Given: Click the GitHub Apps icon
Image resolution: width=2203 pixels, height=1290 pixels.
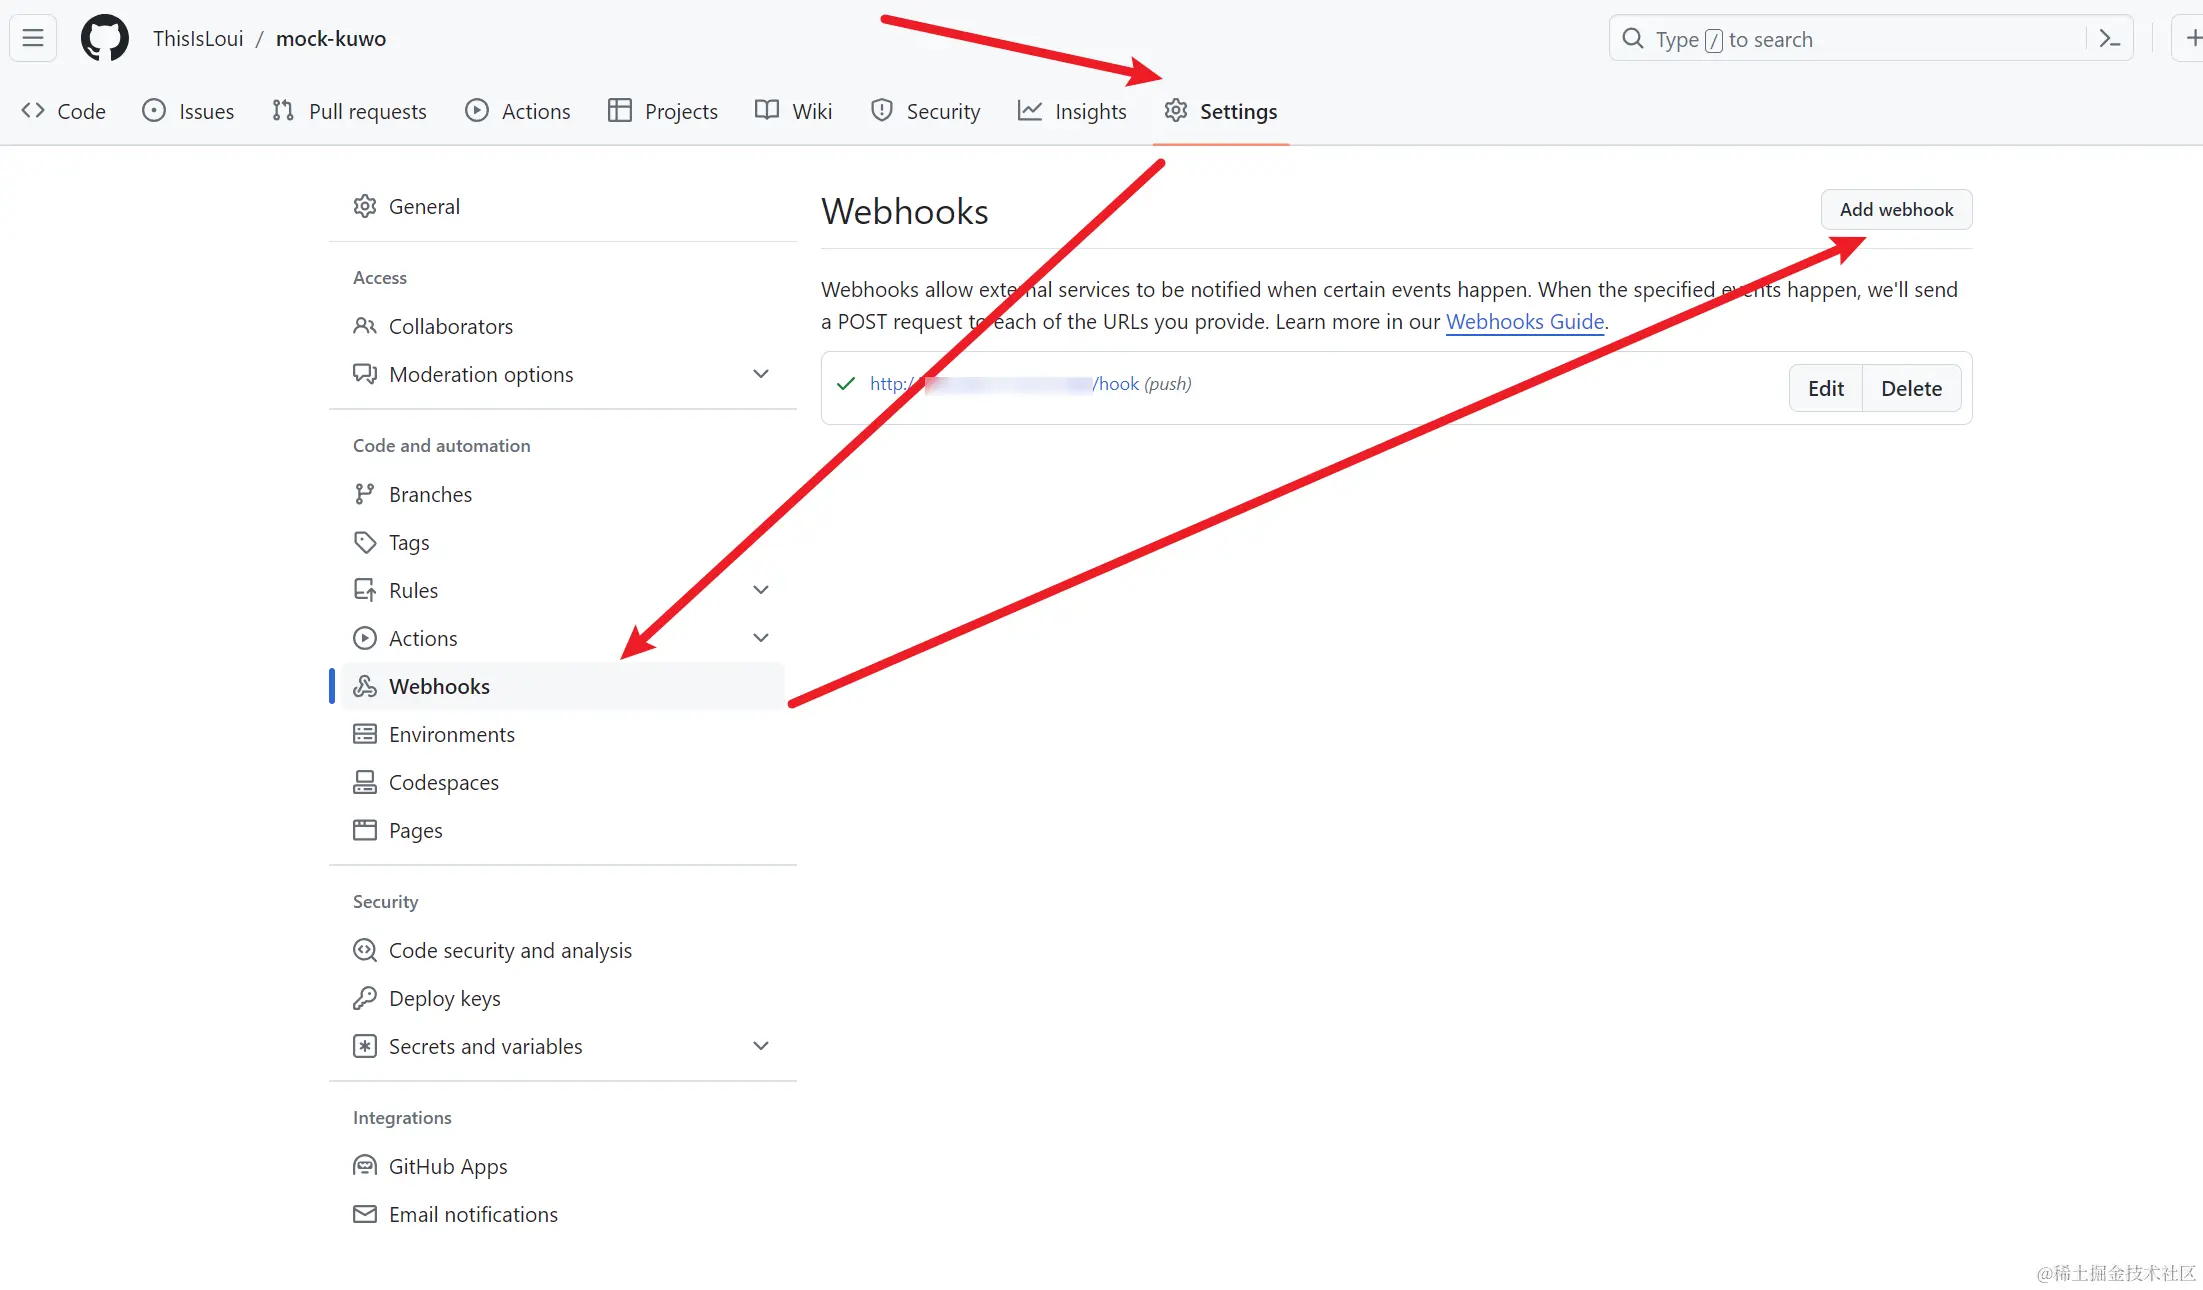Looking at the screenshot, I should click(365, 1166).
